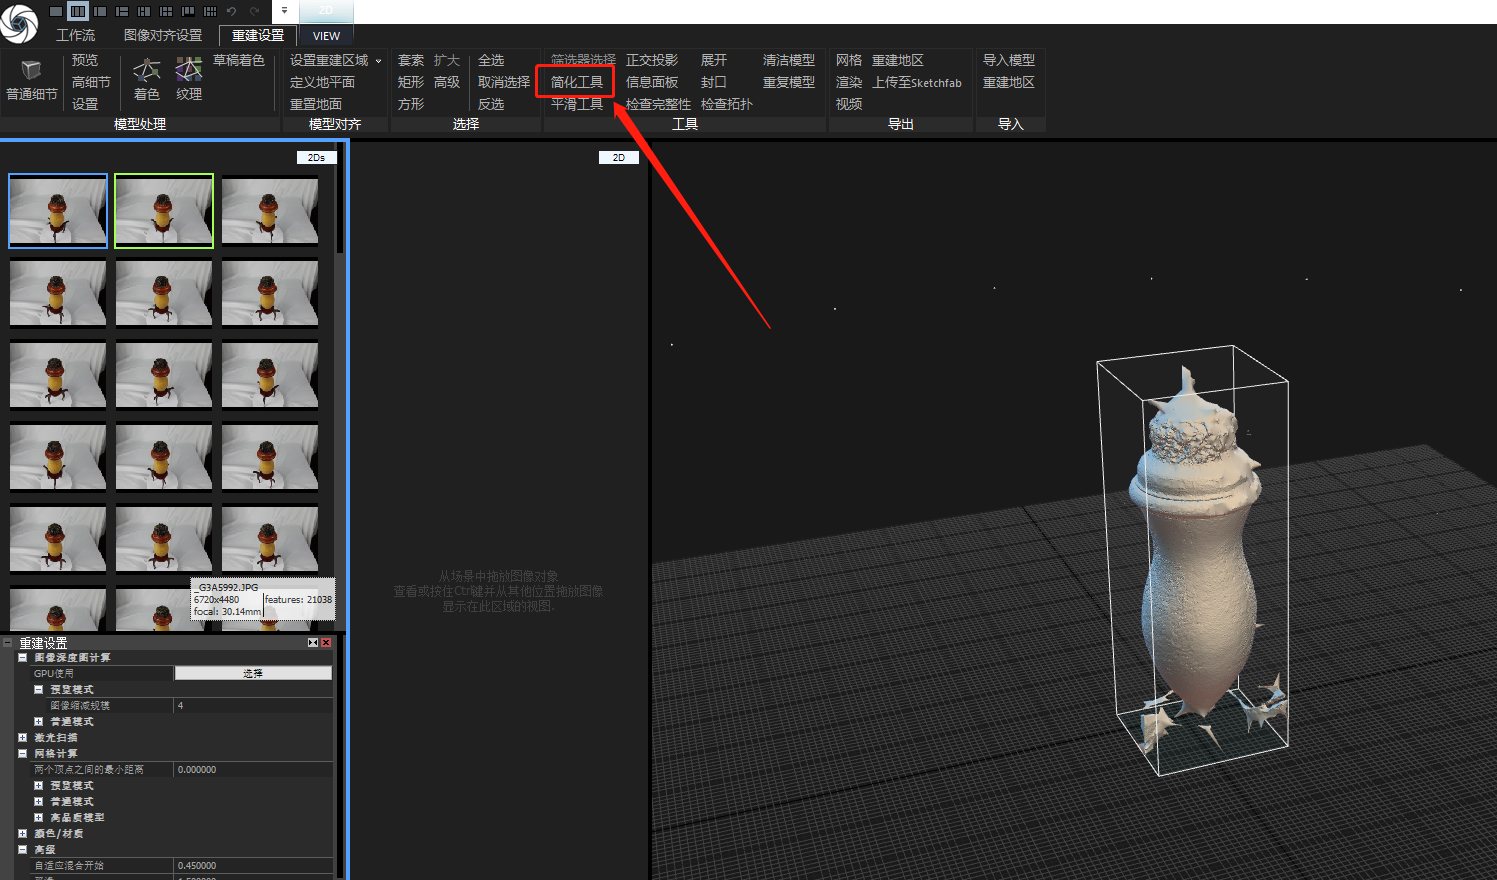Click 全选 to select all
The height and width of the screenshot is (880, 1497).
491,60
